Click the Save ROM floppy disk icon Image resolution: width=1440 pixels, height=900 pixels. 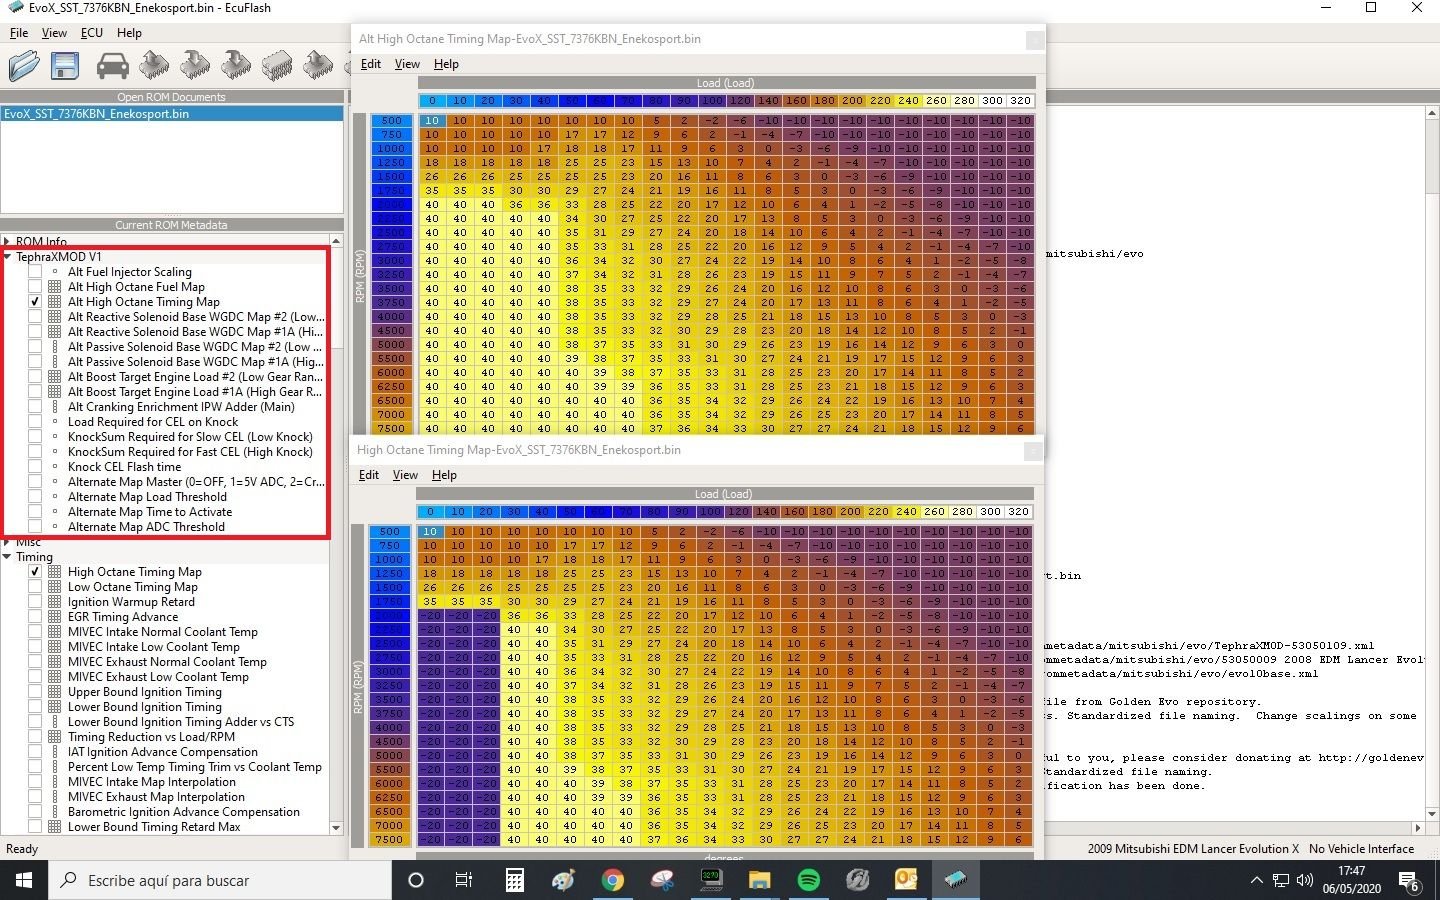[65, 66]
